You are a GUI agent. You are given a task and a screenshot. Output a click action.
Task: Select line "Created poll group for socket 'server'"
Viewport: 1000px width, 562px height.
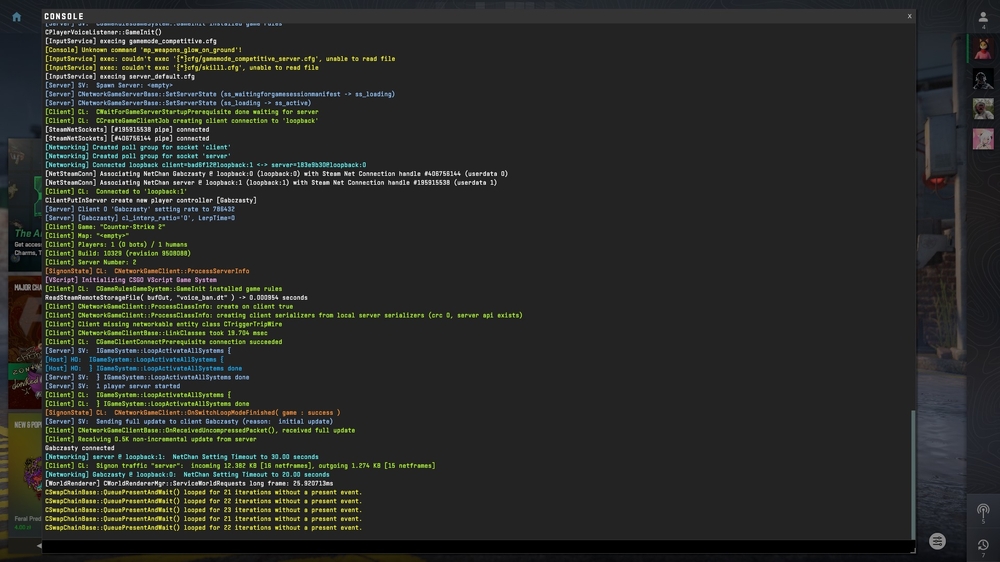[x=138, y=156]
